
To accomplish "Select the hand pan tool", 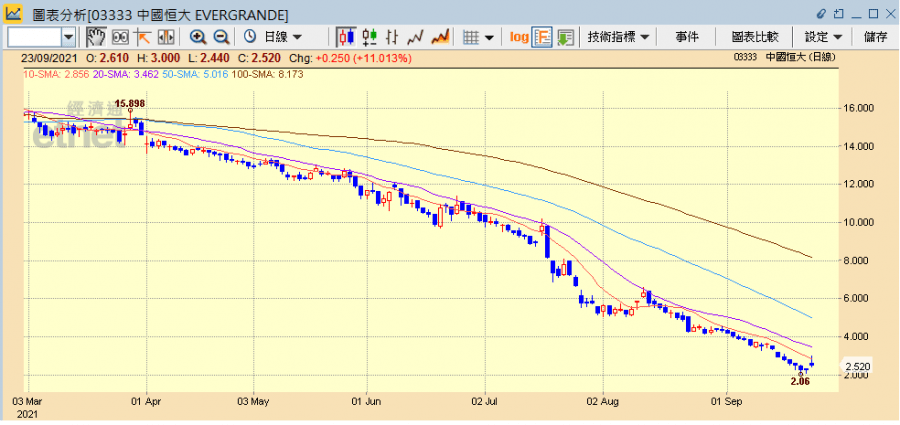I will pos(96,37).
